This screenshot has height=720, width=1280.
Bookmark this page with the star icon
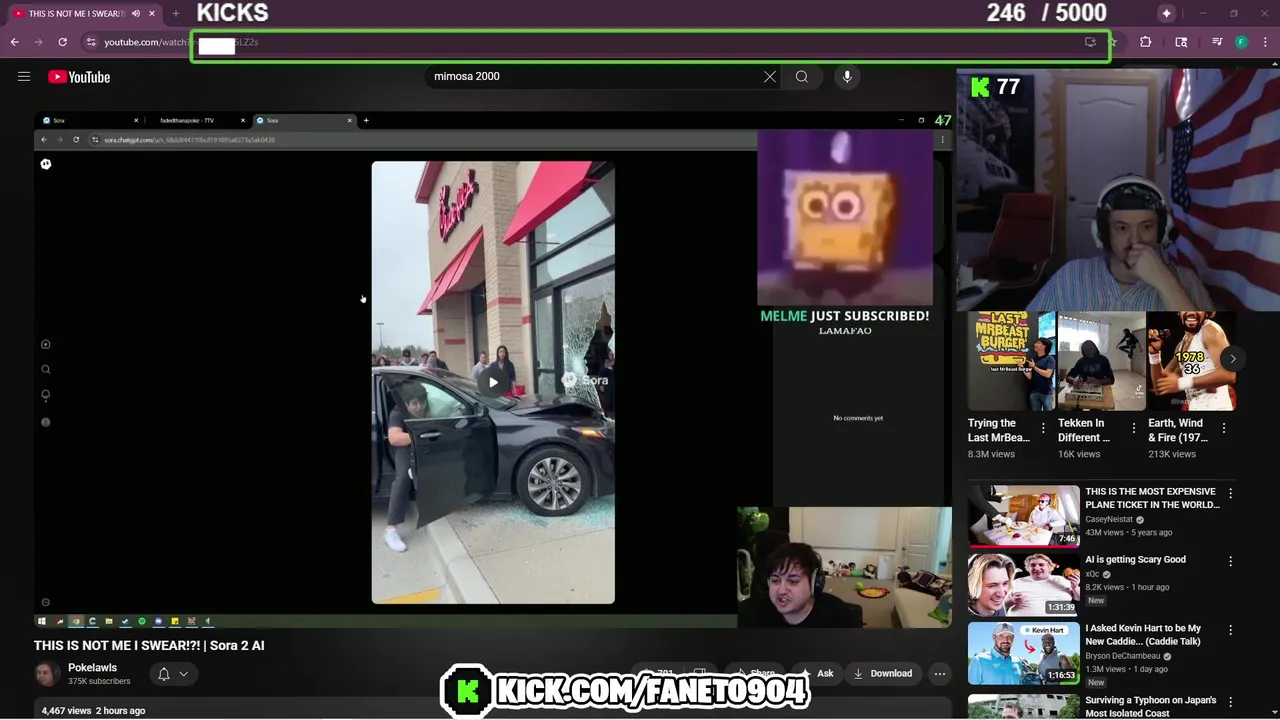click(x=1113, y=42)
